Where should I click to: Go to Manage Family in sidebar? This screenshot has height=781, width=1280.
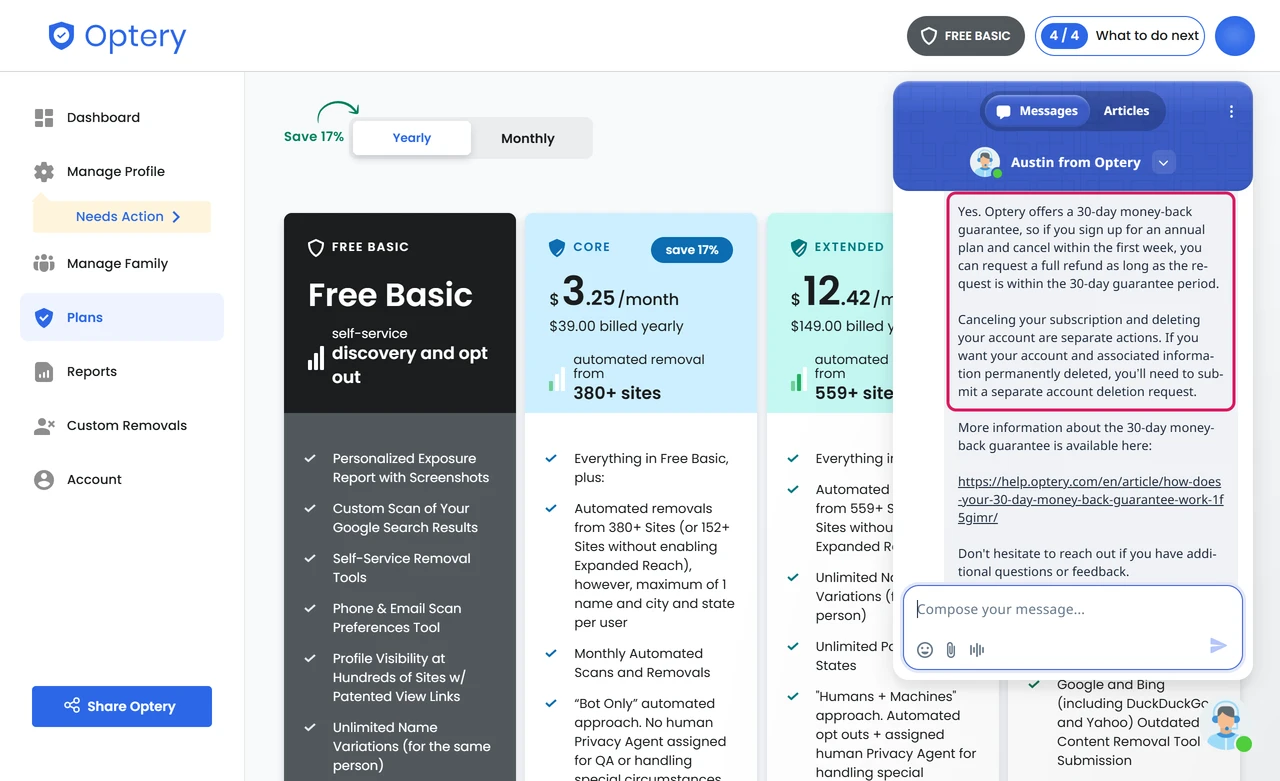117,264
